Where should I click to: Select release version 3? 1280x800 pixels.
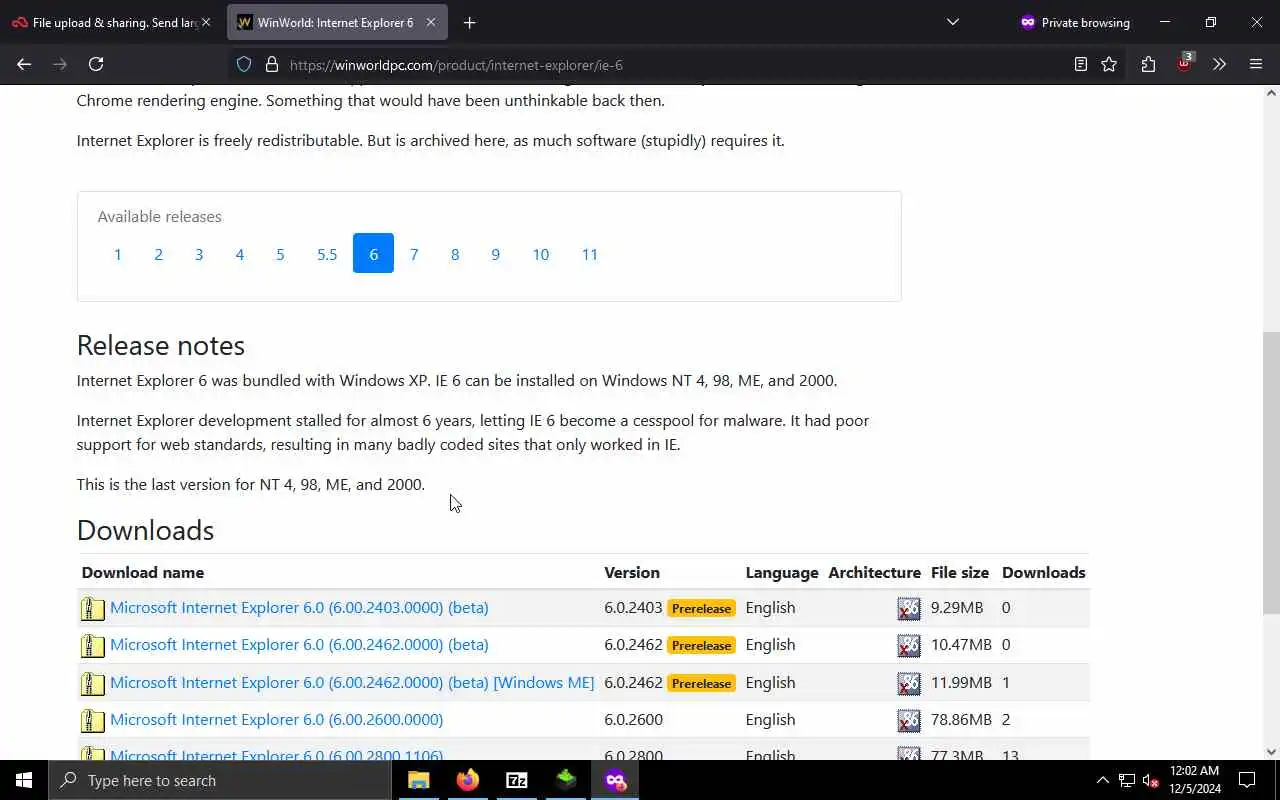click(x=199, y=254)
